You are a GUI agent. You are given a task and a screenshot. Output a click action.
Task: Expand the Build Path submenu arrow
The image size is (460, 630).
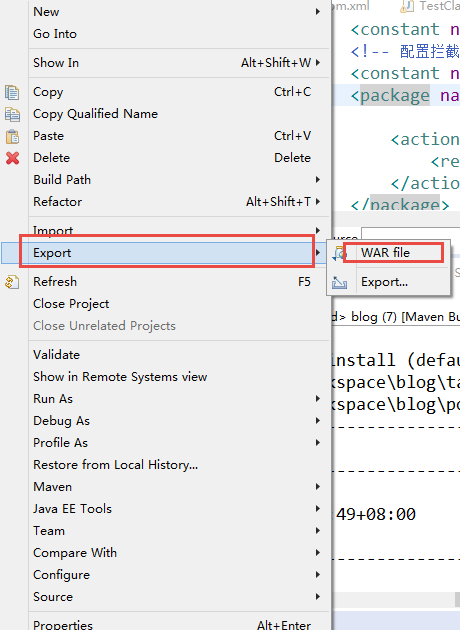(318, 180)
